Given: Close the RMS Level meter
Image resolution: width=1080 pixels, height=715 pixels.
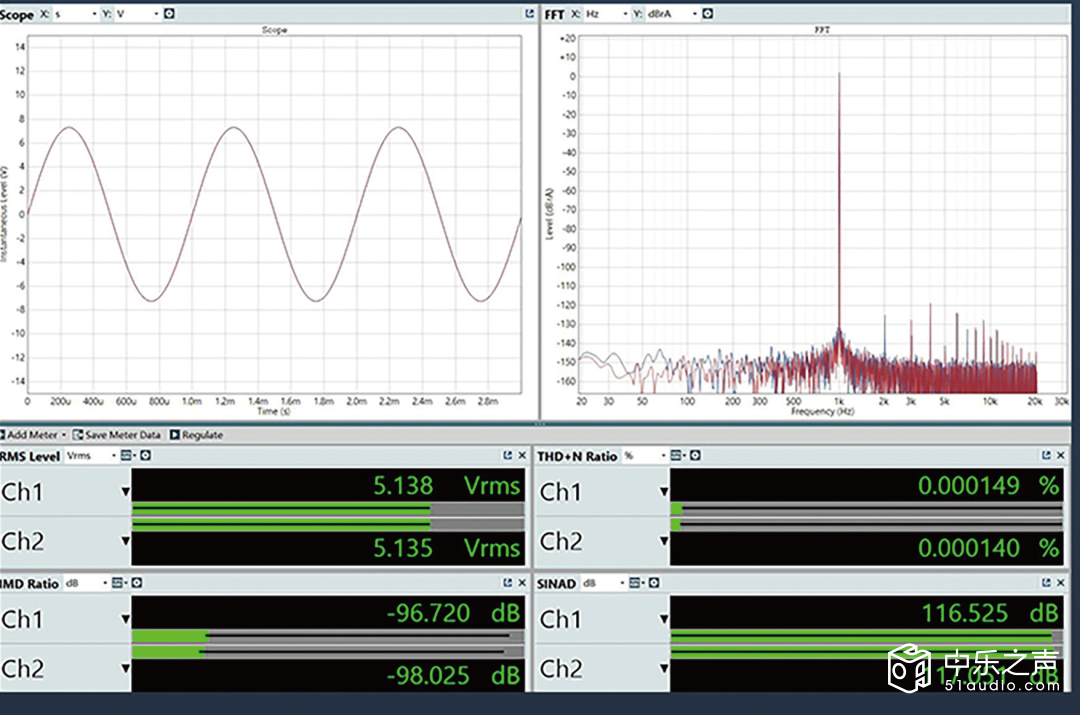Looking at the screenshot, I should click(x=522, y=456).
